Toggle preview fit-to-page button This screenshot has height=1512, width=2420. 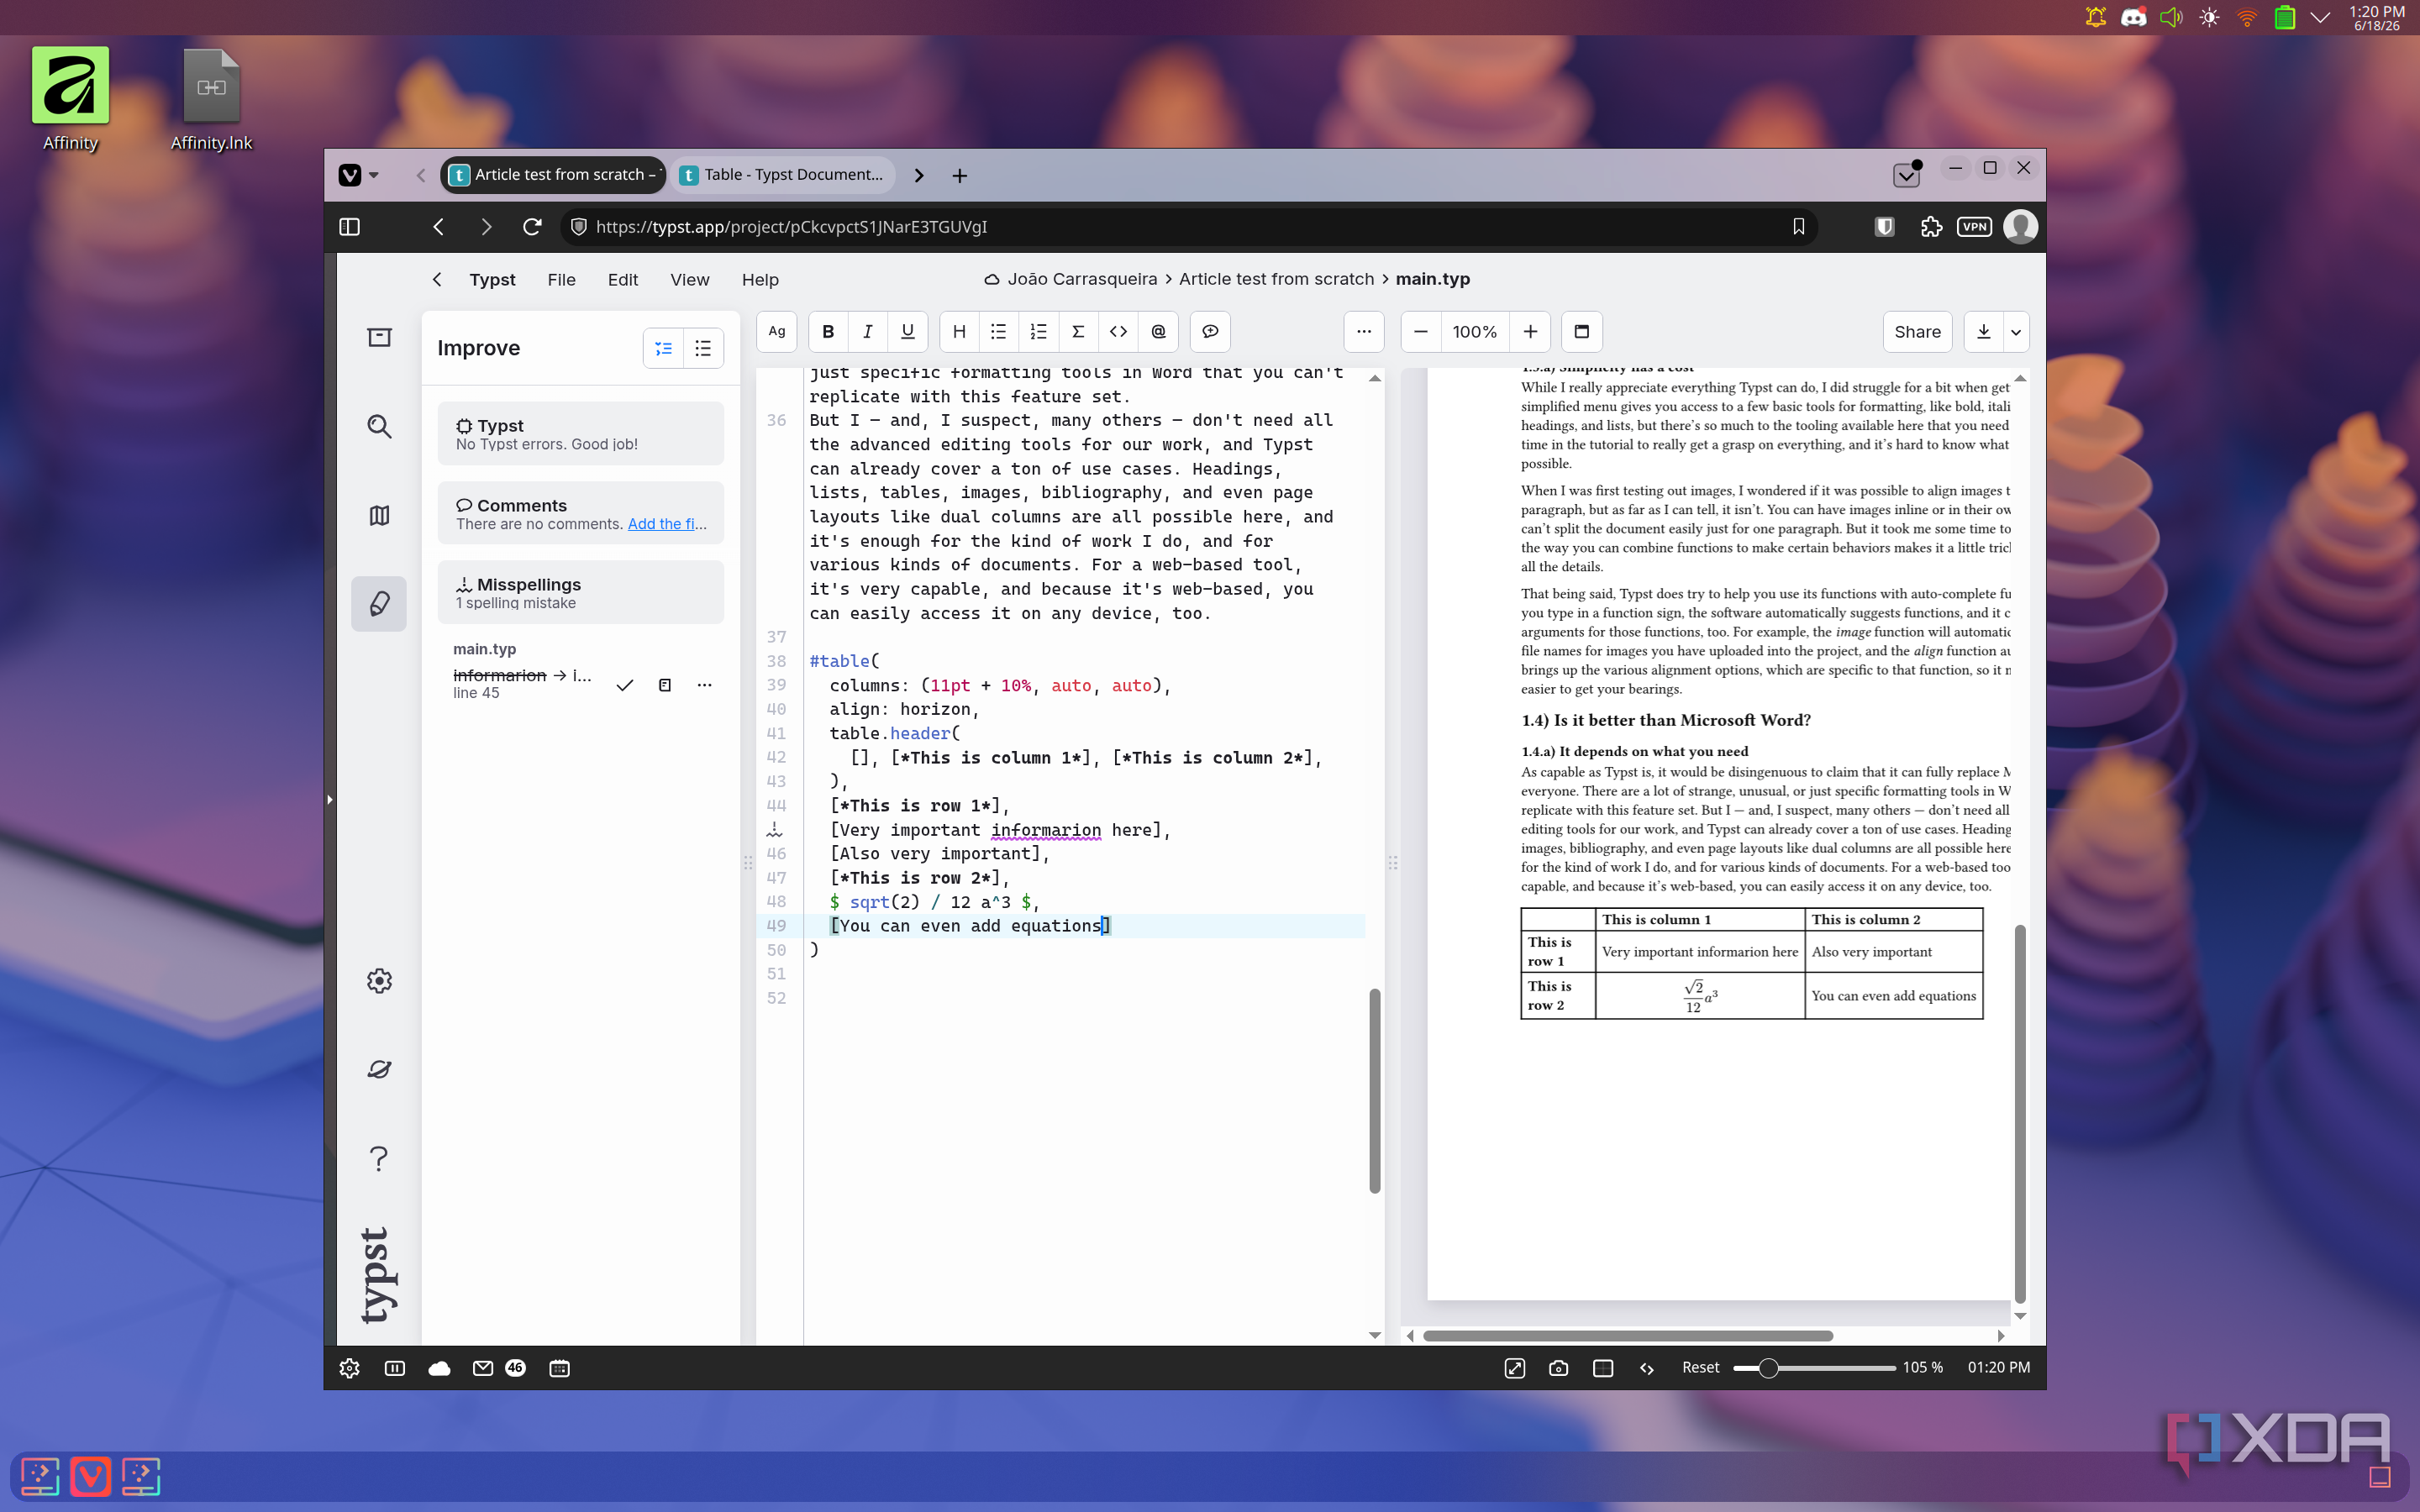[x=1581, y=332]
